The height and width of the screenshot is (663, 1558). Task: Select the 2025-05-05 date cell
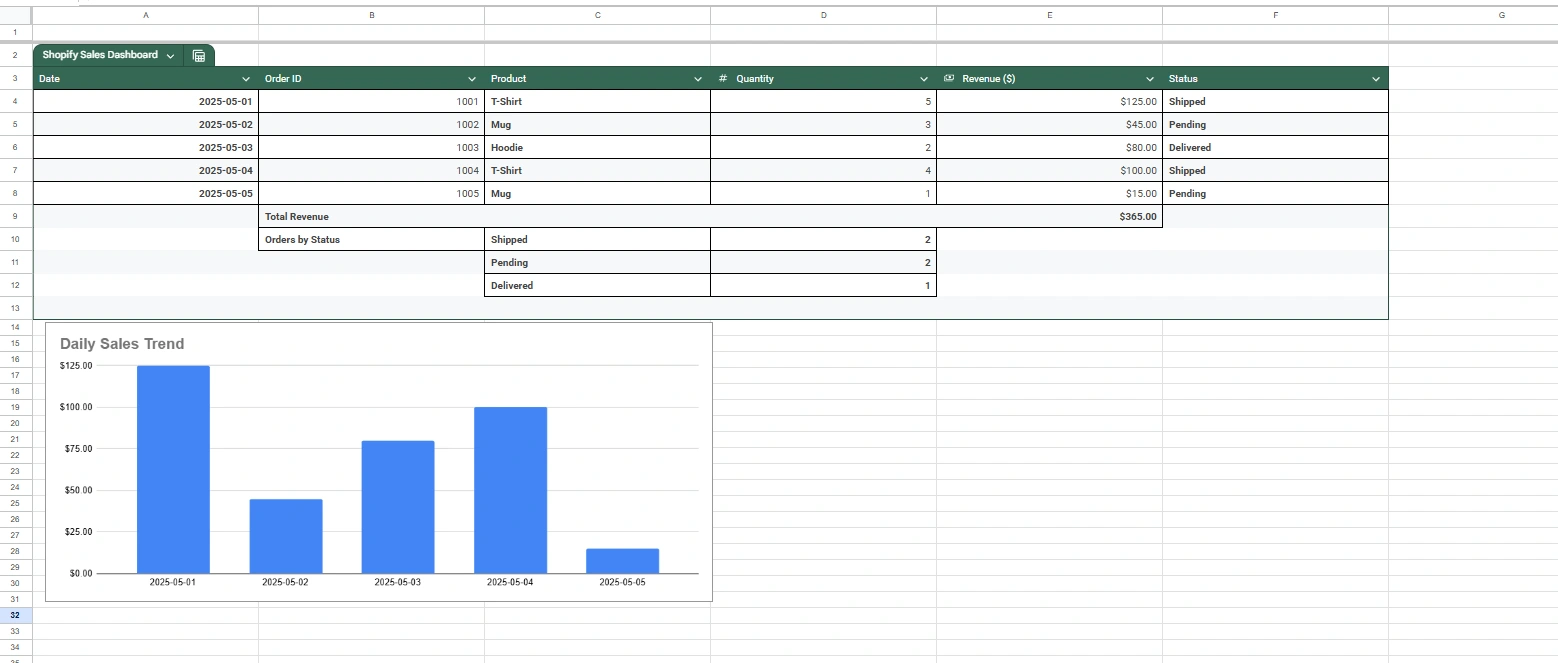point(146,194)
